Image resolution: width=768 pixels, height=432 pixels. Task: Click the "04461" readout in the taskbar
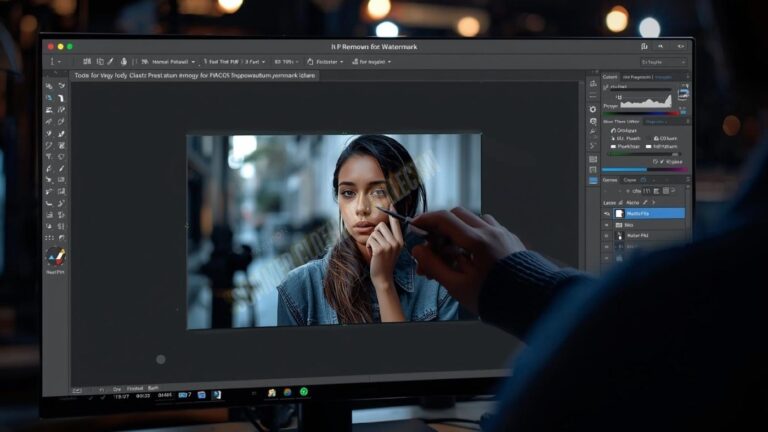pos(165,395)
